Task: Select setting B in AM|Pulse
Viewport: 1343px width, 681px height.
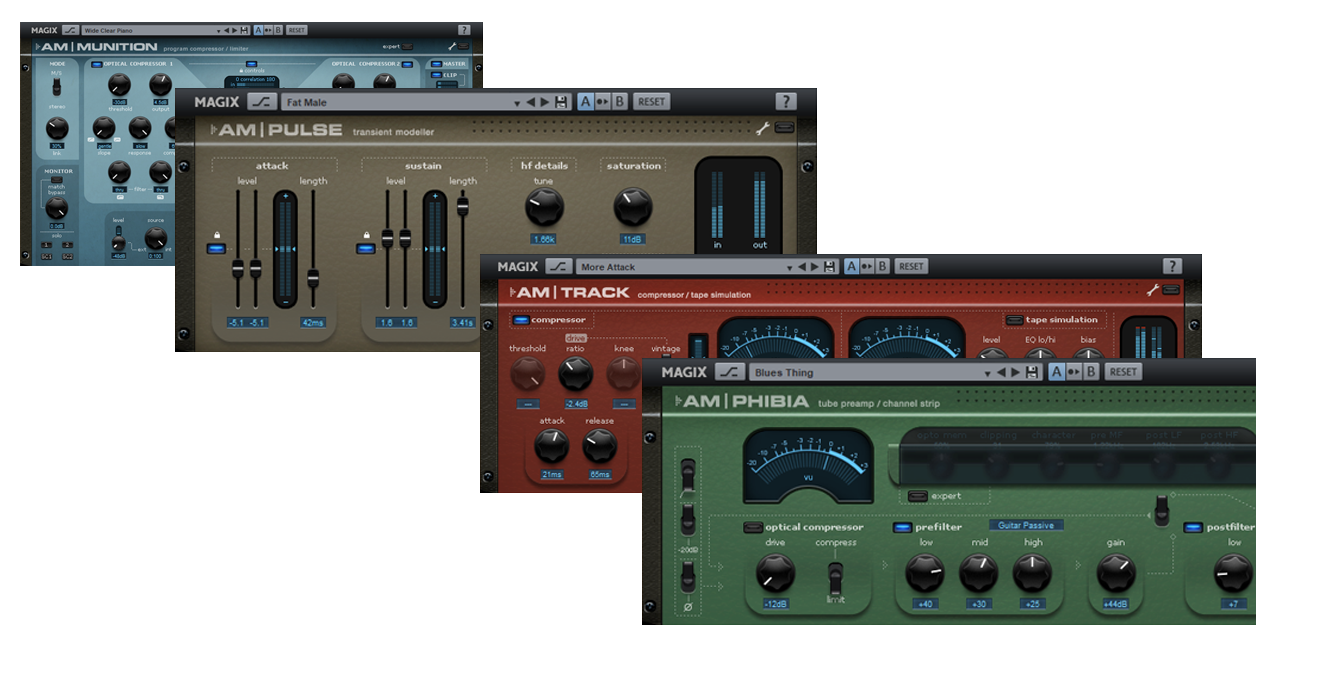Action: pos(618,102)
